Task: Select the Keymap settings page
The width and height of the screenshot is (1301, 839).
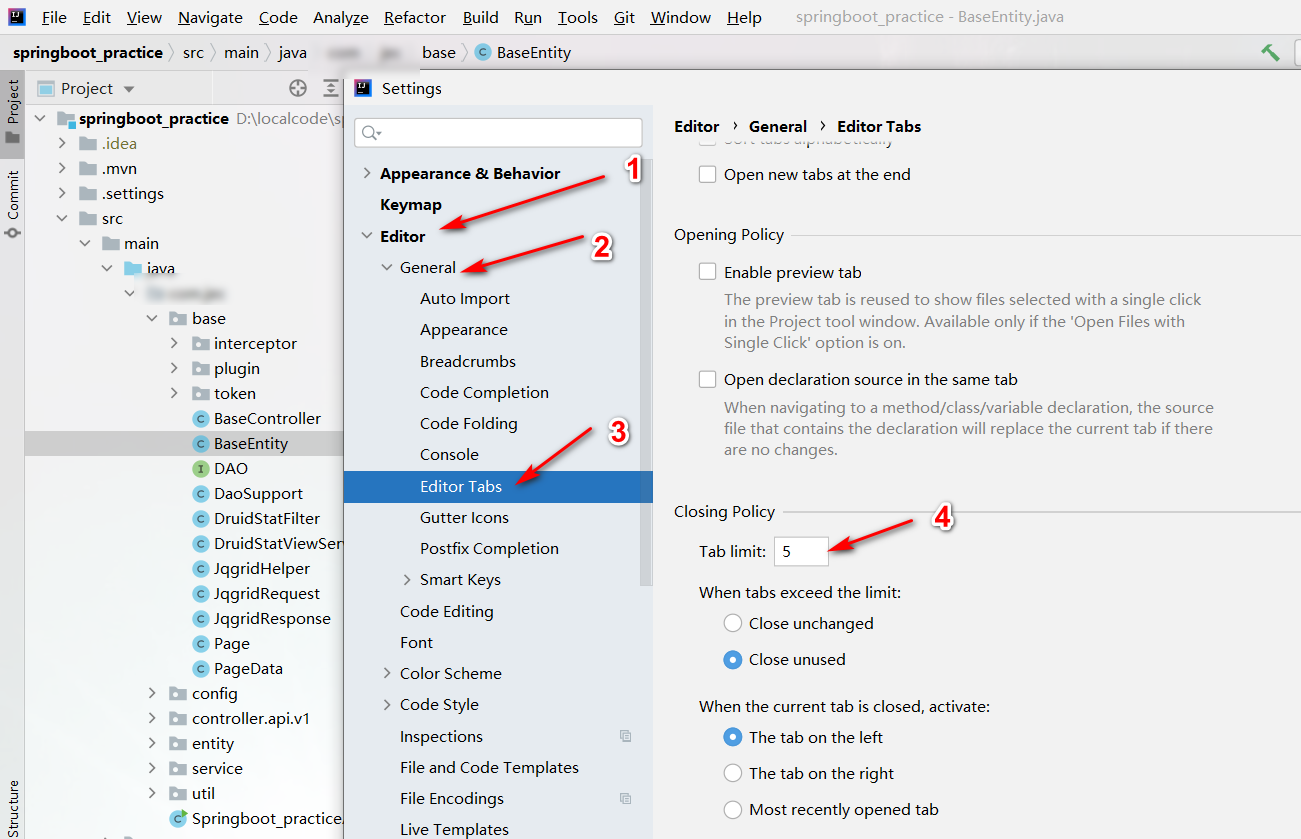Action: click(410, 205)
